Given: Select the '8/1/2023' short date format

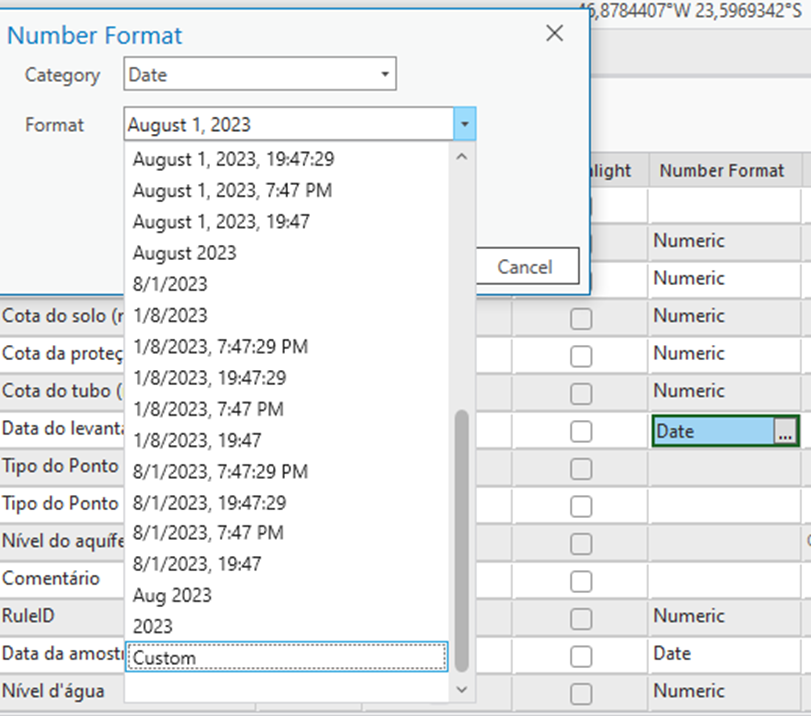Looking at the screenshot, I should (x=170, y=284).
